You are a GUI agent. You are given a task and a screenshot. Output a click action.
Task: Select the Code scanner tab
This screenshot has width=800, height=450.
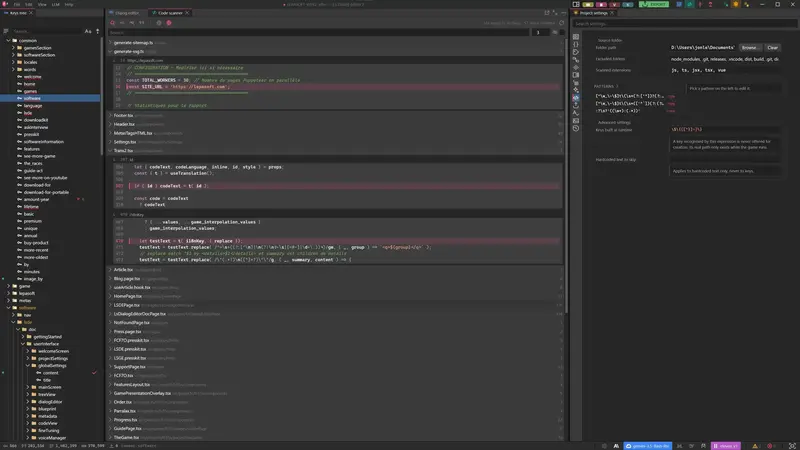click(x=170, y=13)
